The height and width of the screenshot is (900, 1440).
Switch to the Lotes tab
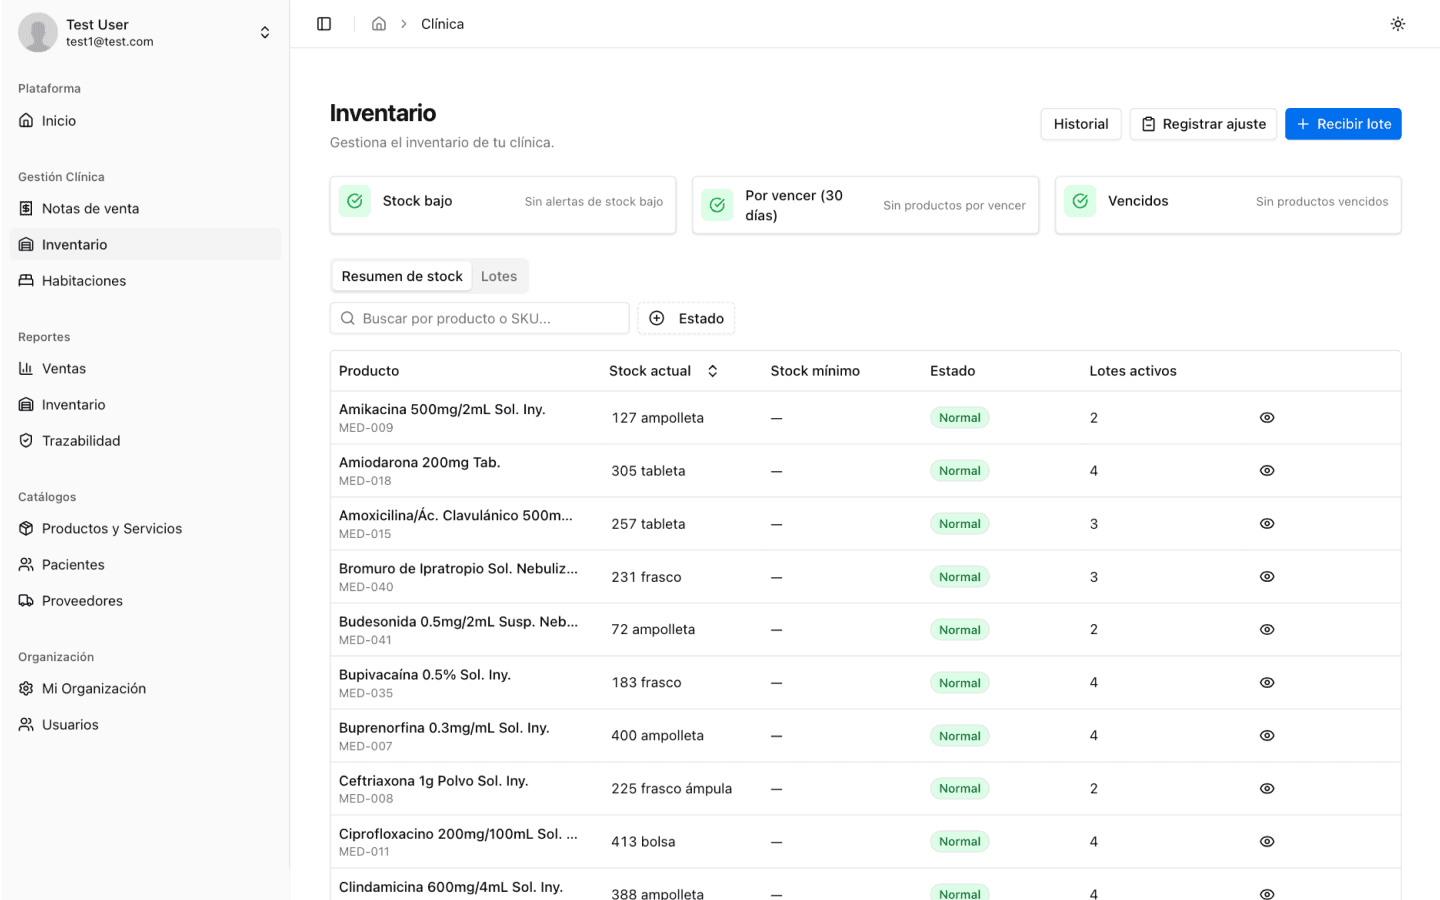pyautogui.click(x=498, y=276)
